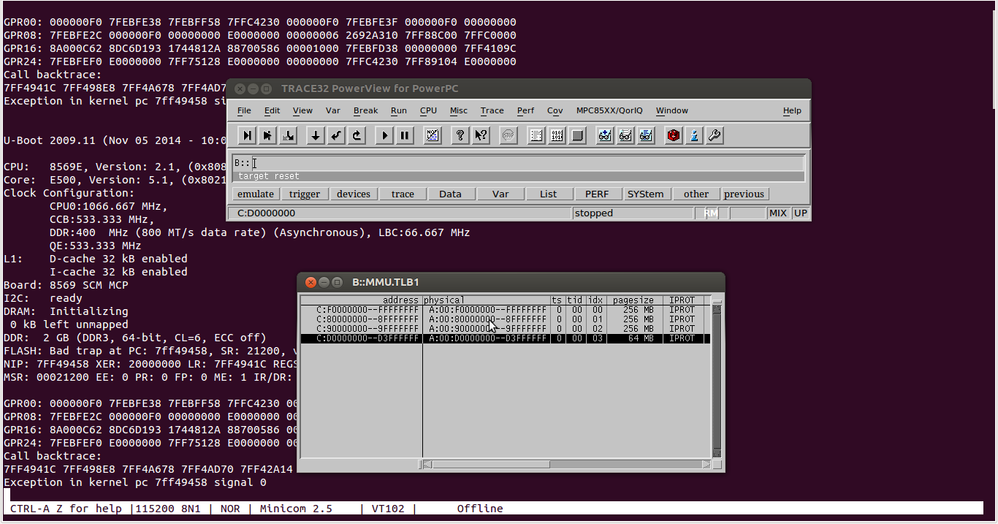Screen dimensions: 998x524
Task: Halt the target with the Break pause icon
Action: [x=405, y=135]
